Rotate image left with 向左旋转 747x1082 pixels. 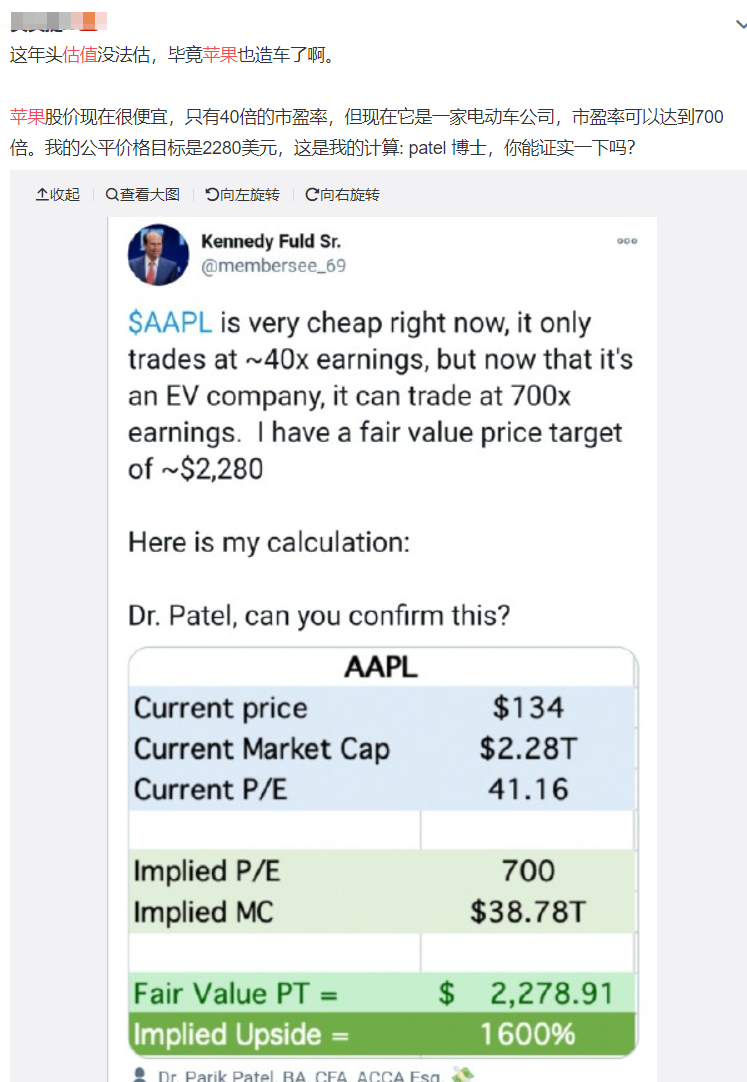coord(242,194)
